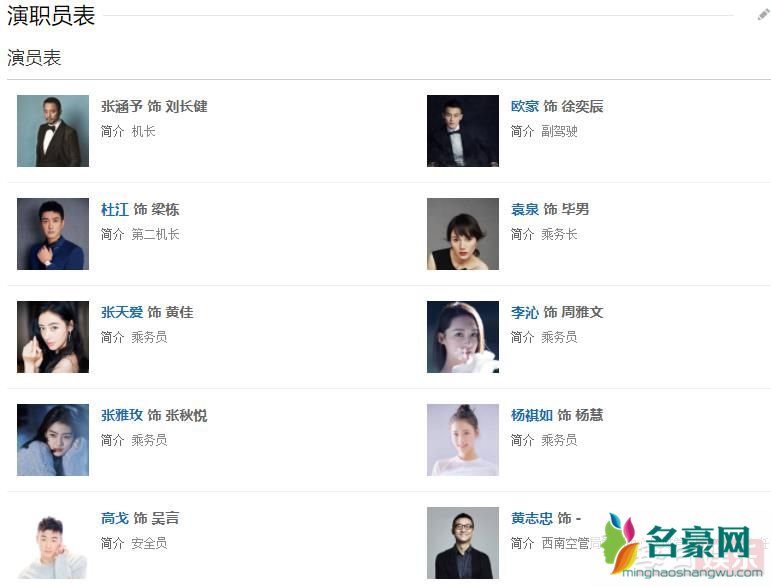771x586 pixels.
Task: Click 高戈 portrait photo
Action: pos(53,543)
